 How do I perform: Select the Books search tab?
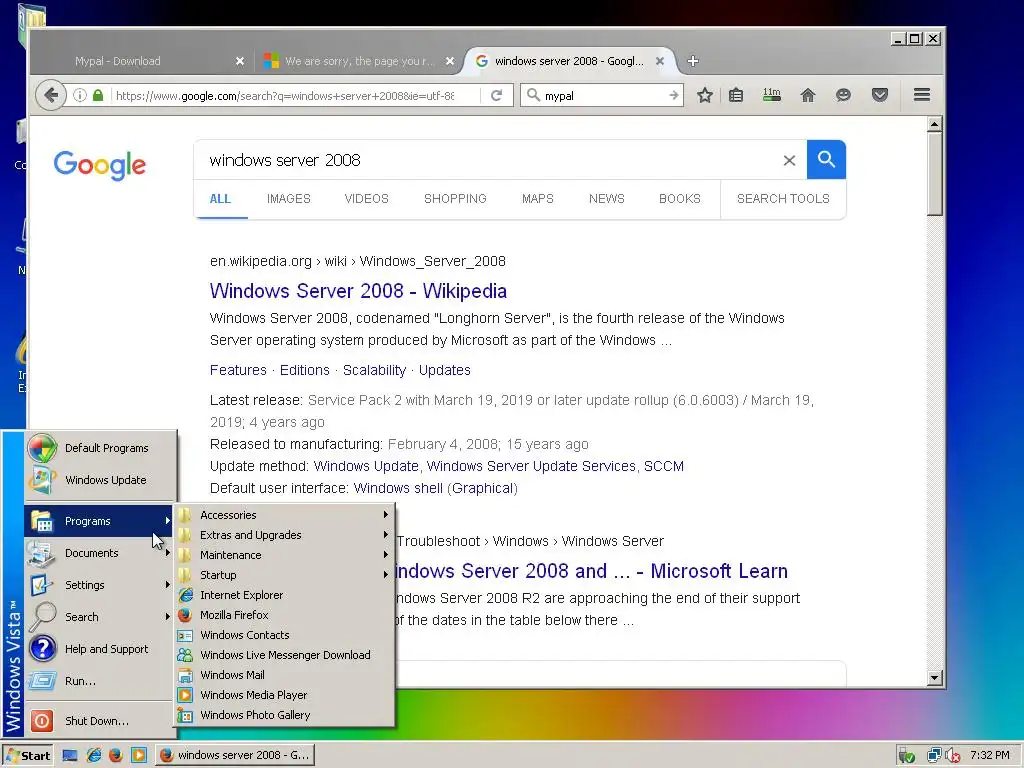pyautogui.click(x=679, y=199)
